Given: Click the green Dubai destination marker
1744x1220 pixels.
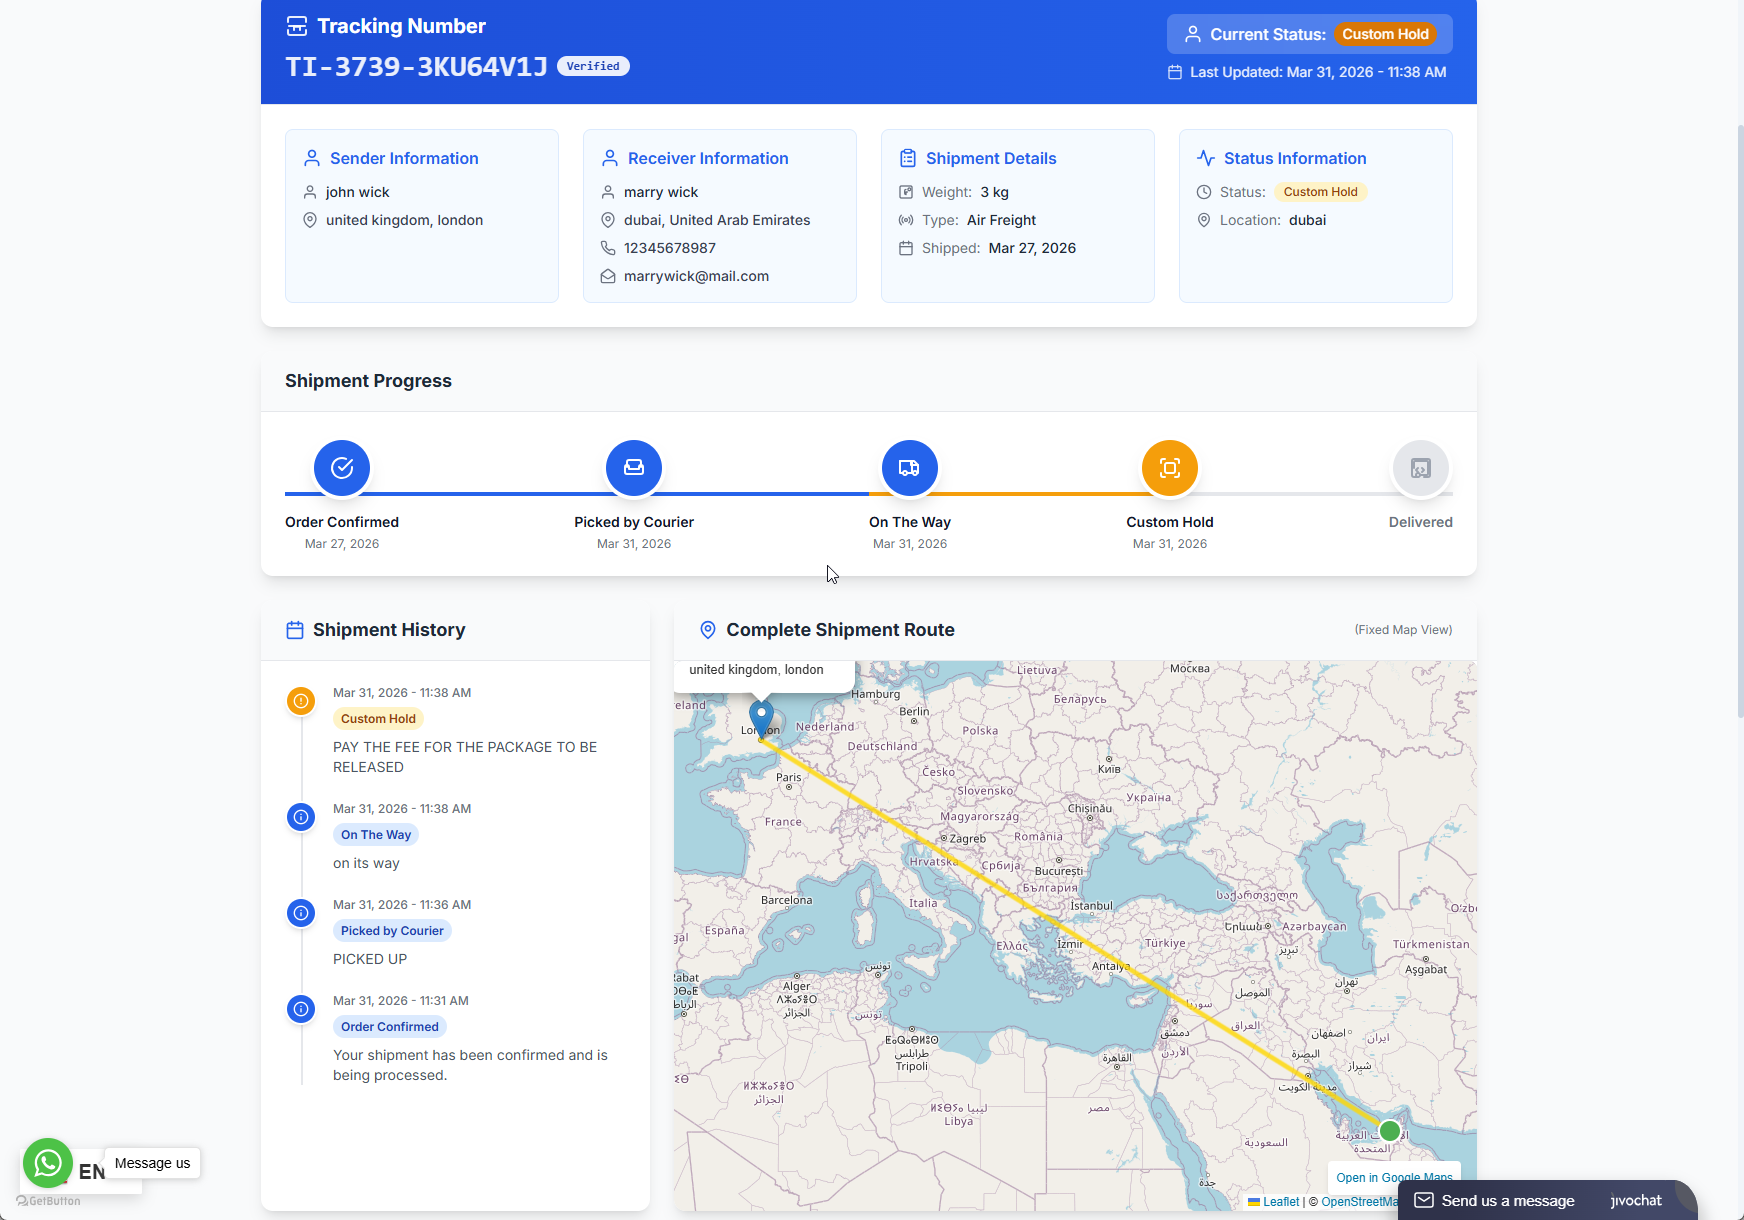Looking at the screenshot, I should pyautogui.click(x=1389, y=1131).
